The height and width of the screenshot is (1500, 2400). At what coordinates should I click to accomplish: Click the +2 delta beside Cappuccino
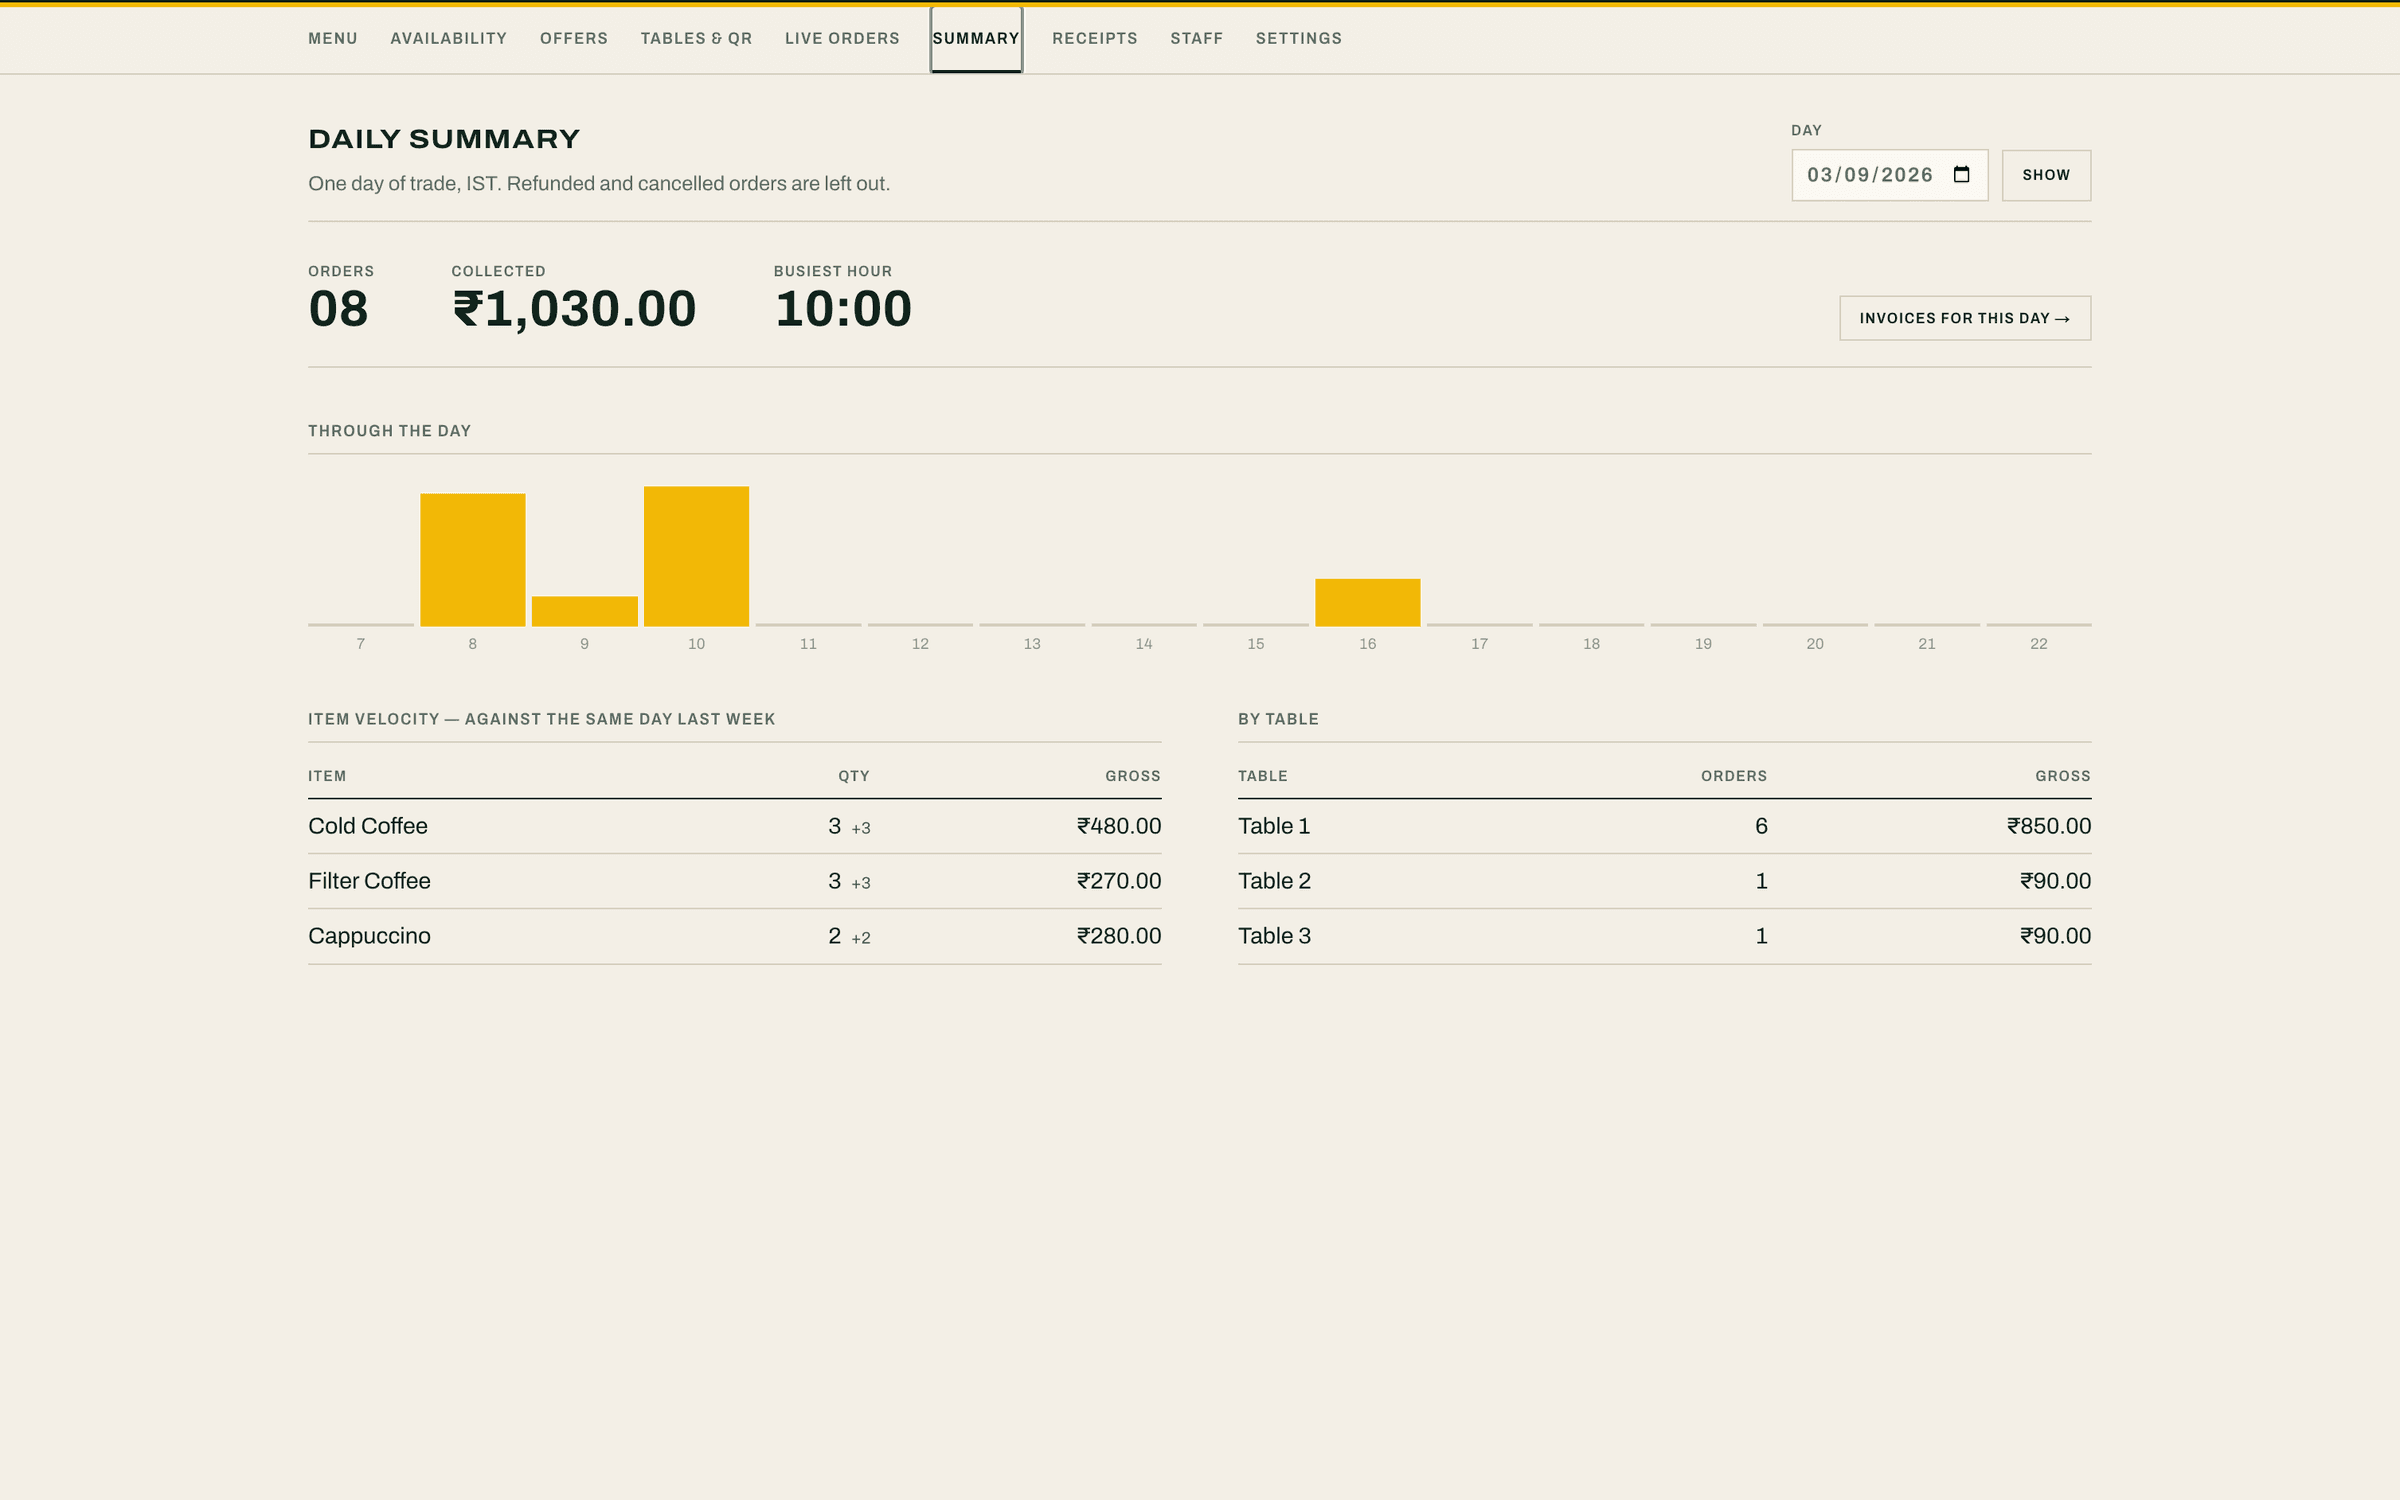coord(861,938)
